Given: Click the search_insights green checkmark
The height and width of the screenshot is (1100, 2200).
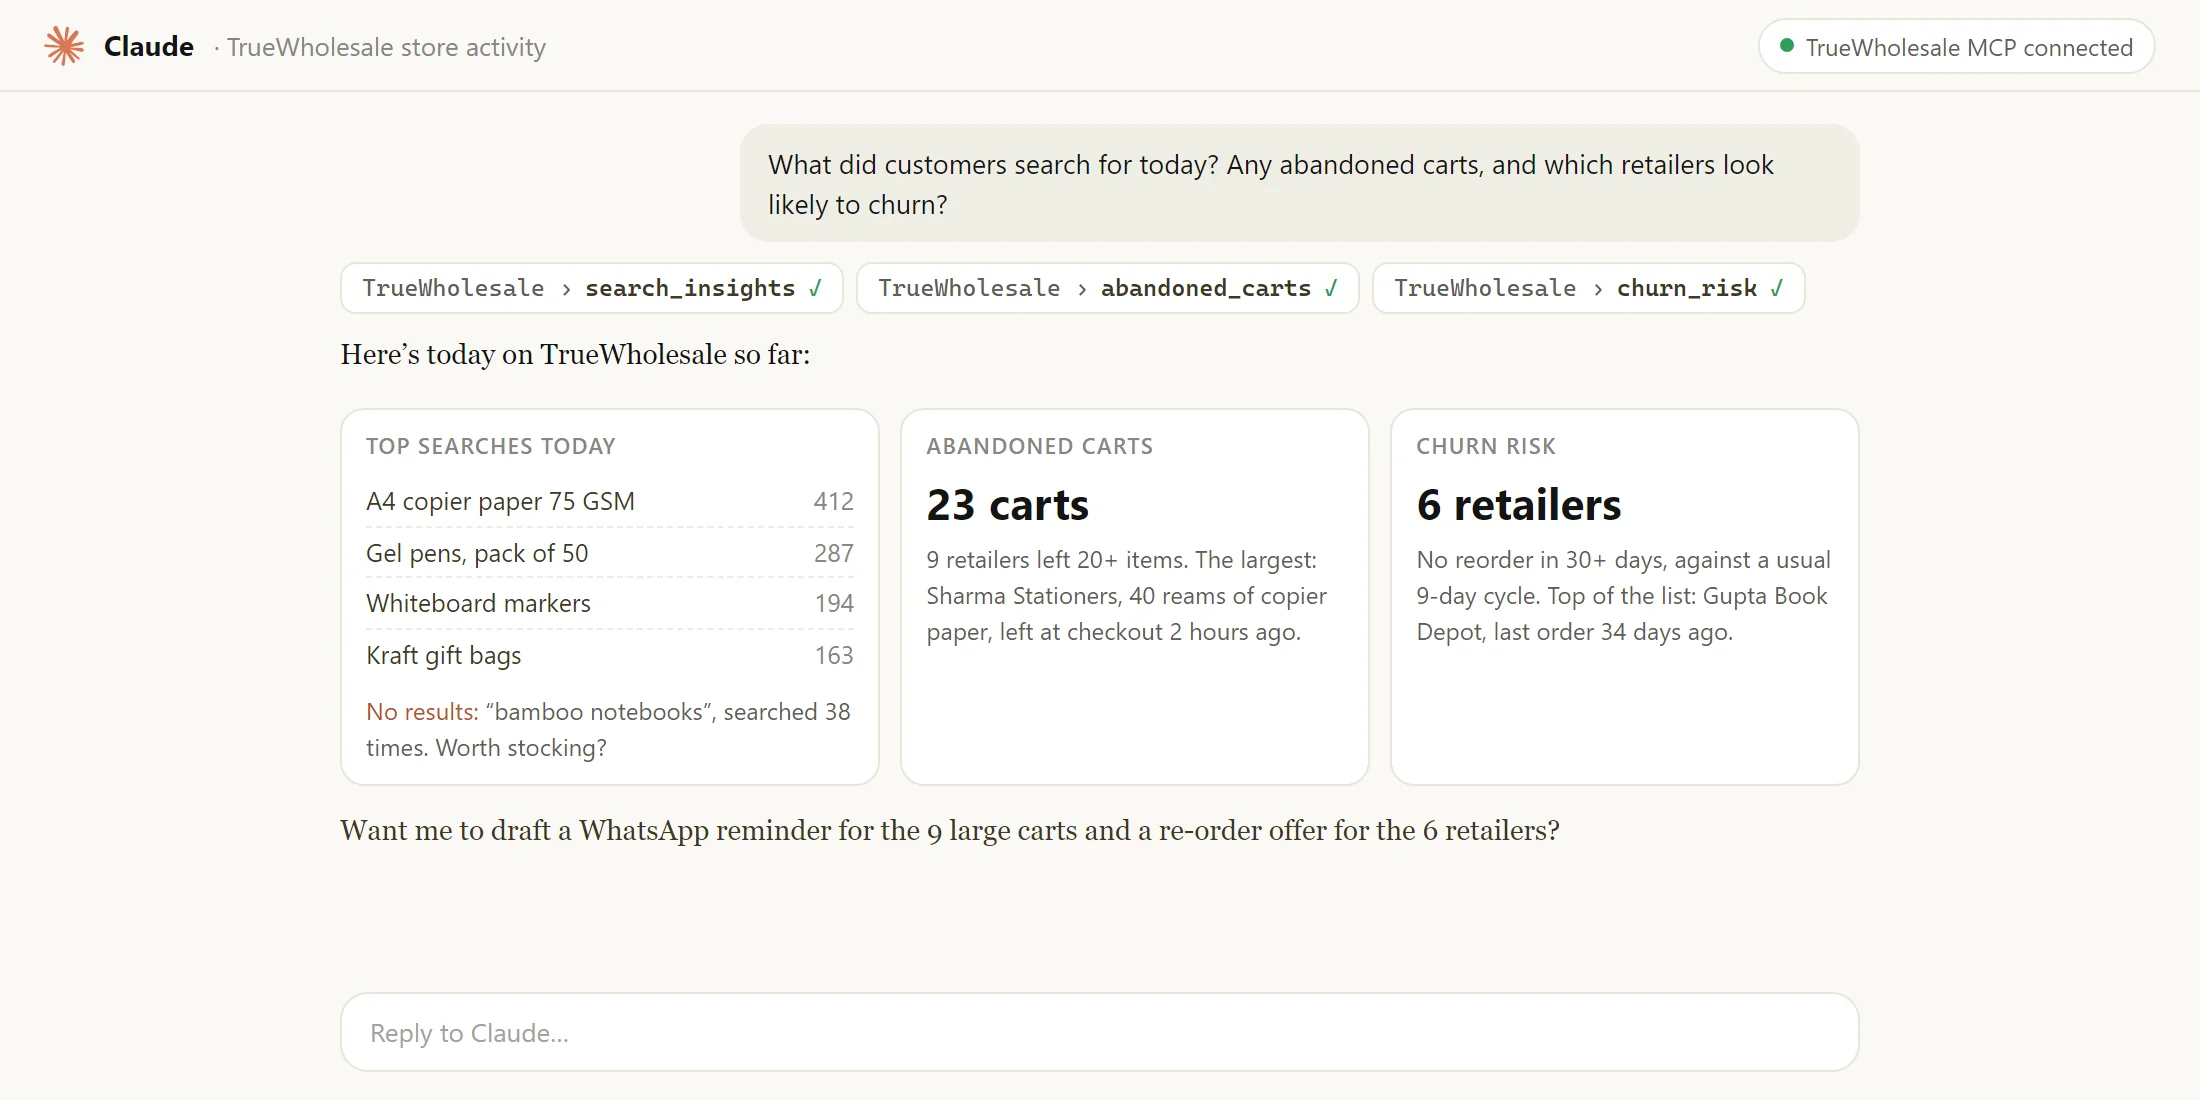Looking at the screenshot, I should (x=816, y=288).
